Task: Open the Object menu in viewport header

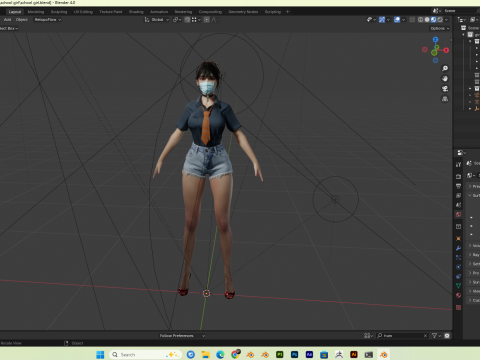Action: point(22,20)
